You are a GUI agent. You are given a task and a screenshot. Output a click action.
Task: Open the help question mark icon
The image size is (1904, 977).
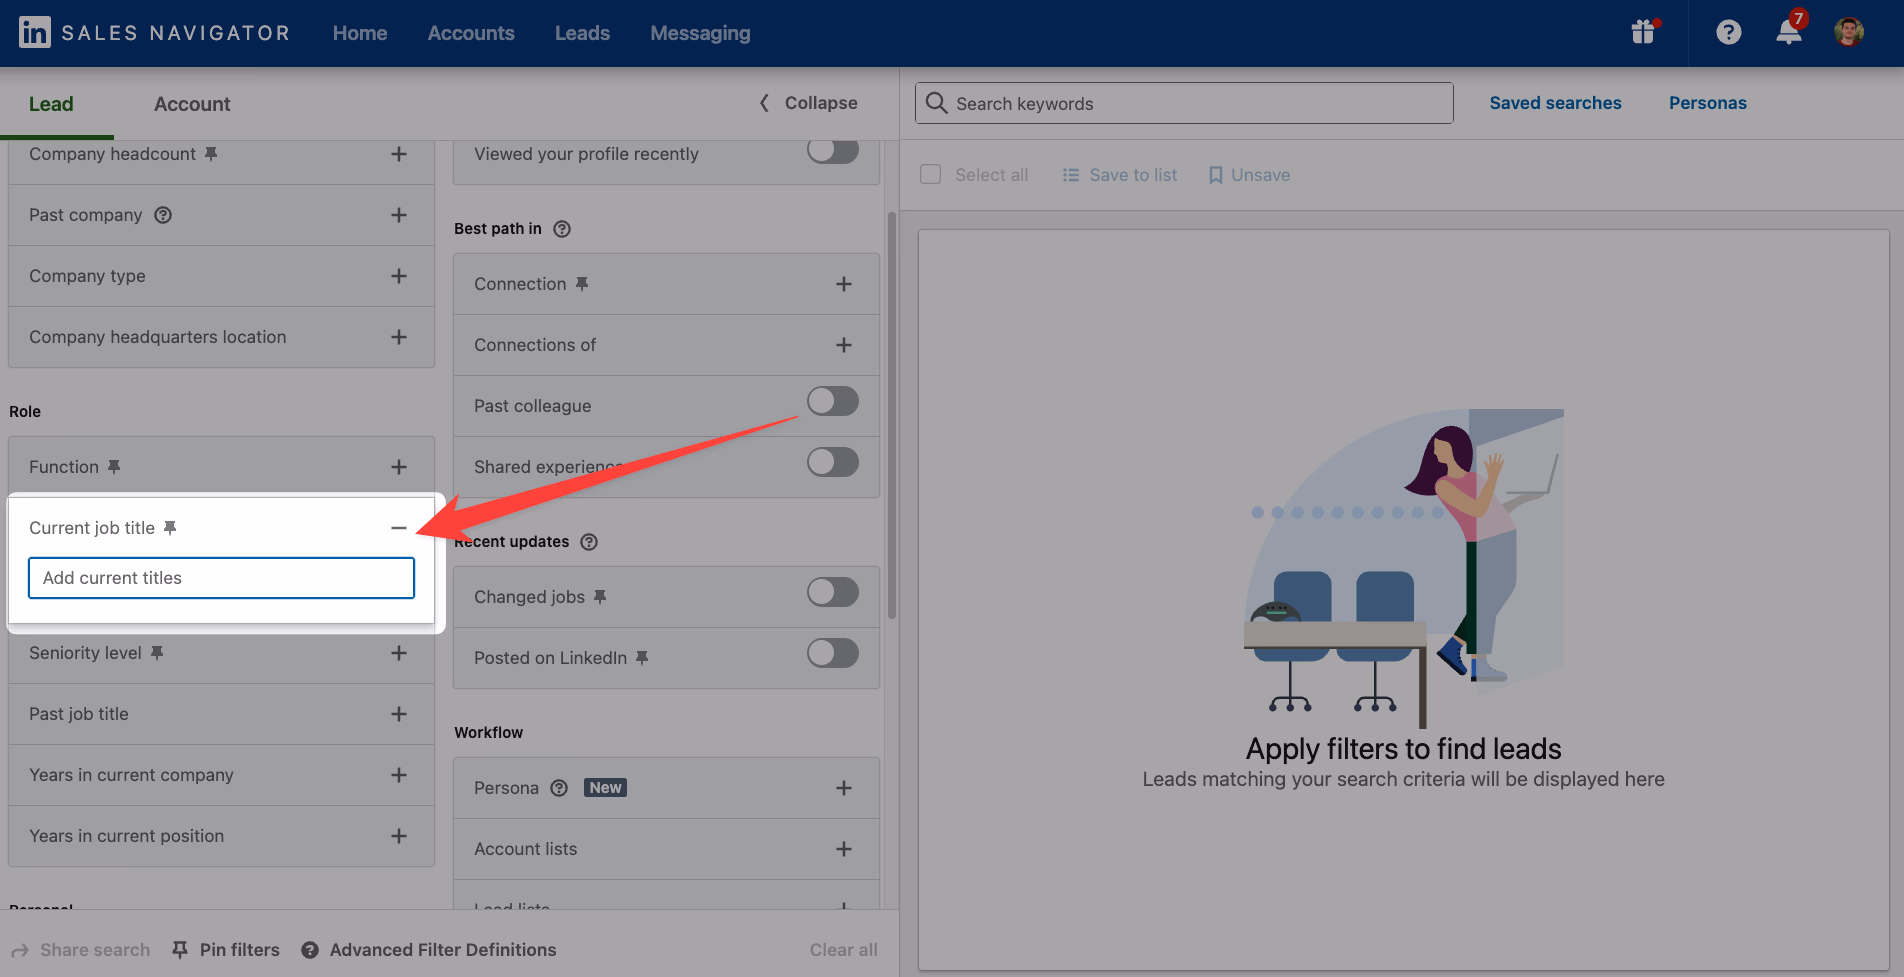tap(1728, 32)
